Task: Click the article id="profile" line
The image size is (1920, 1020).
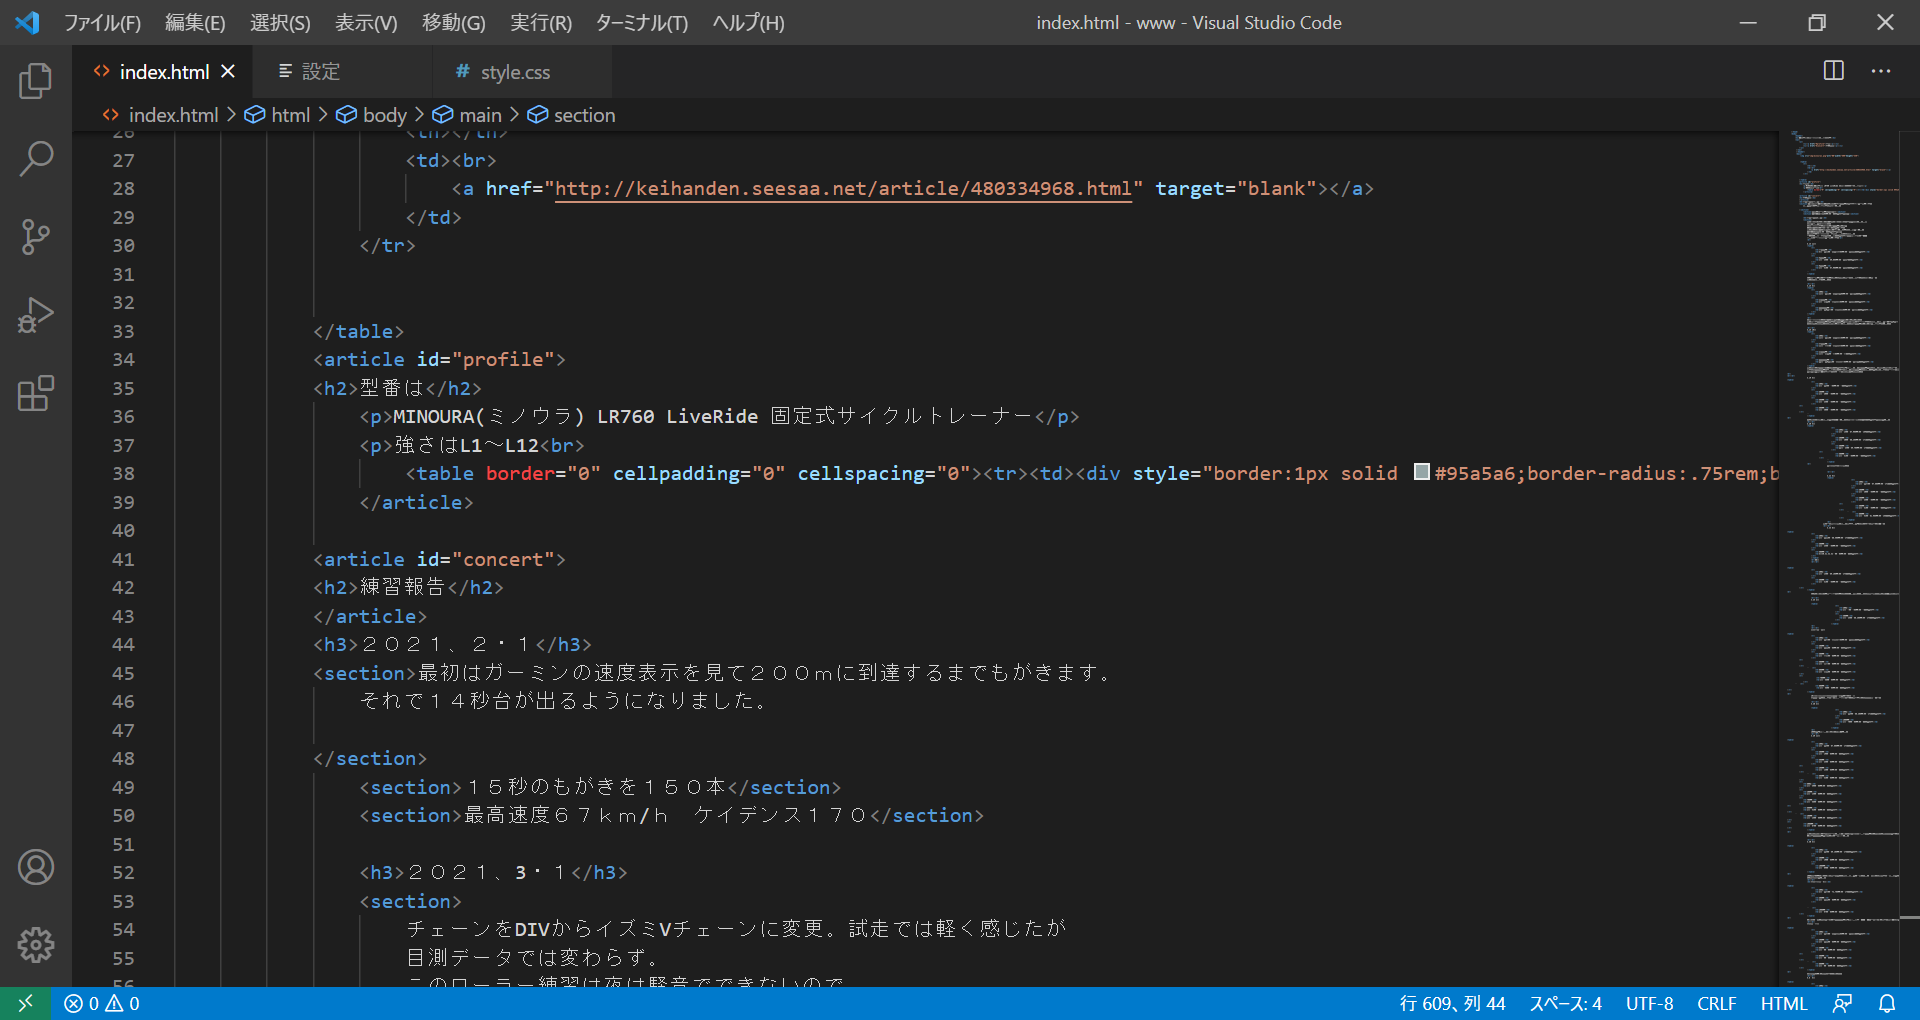Action: 439,359
